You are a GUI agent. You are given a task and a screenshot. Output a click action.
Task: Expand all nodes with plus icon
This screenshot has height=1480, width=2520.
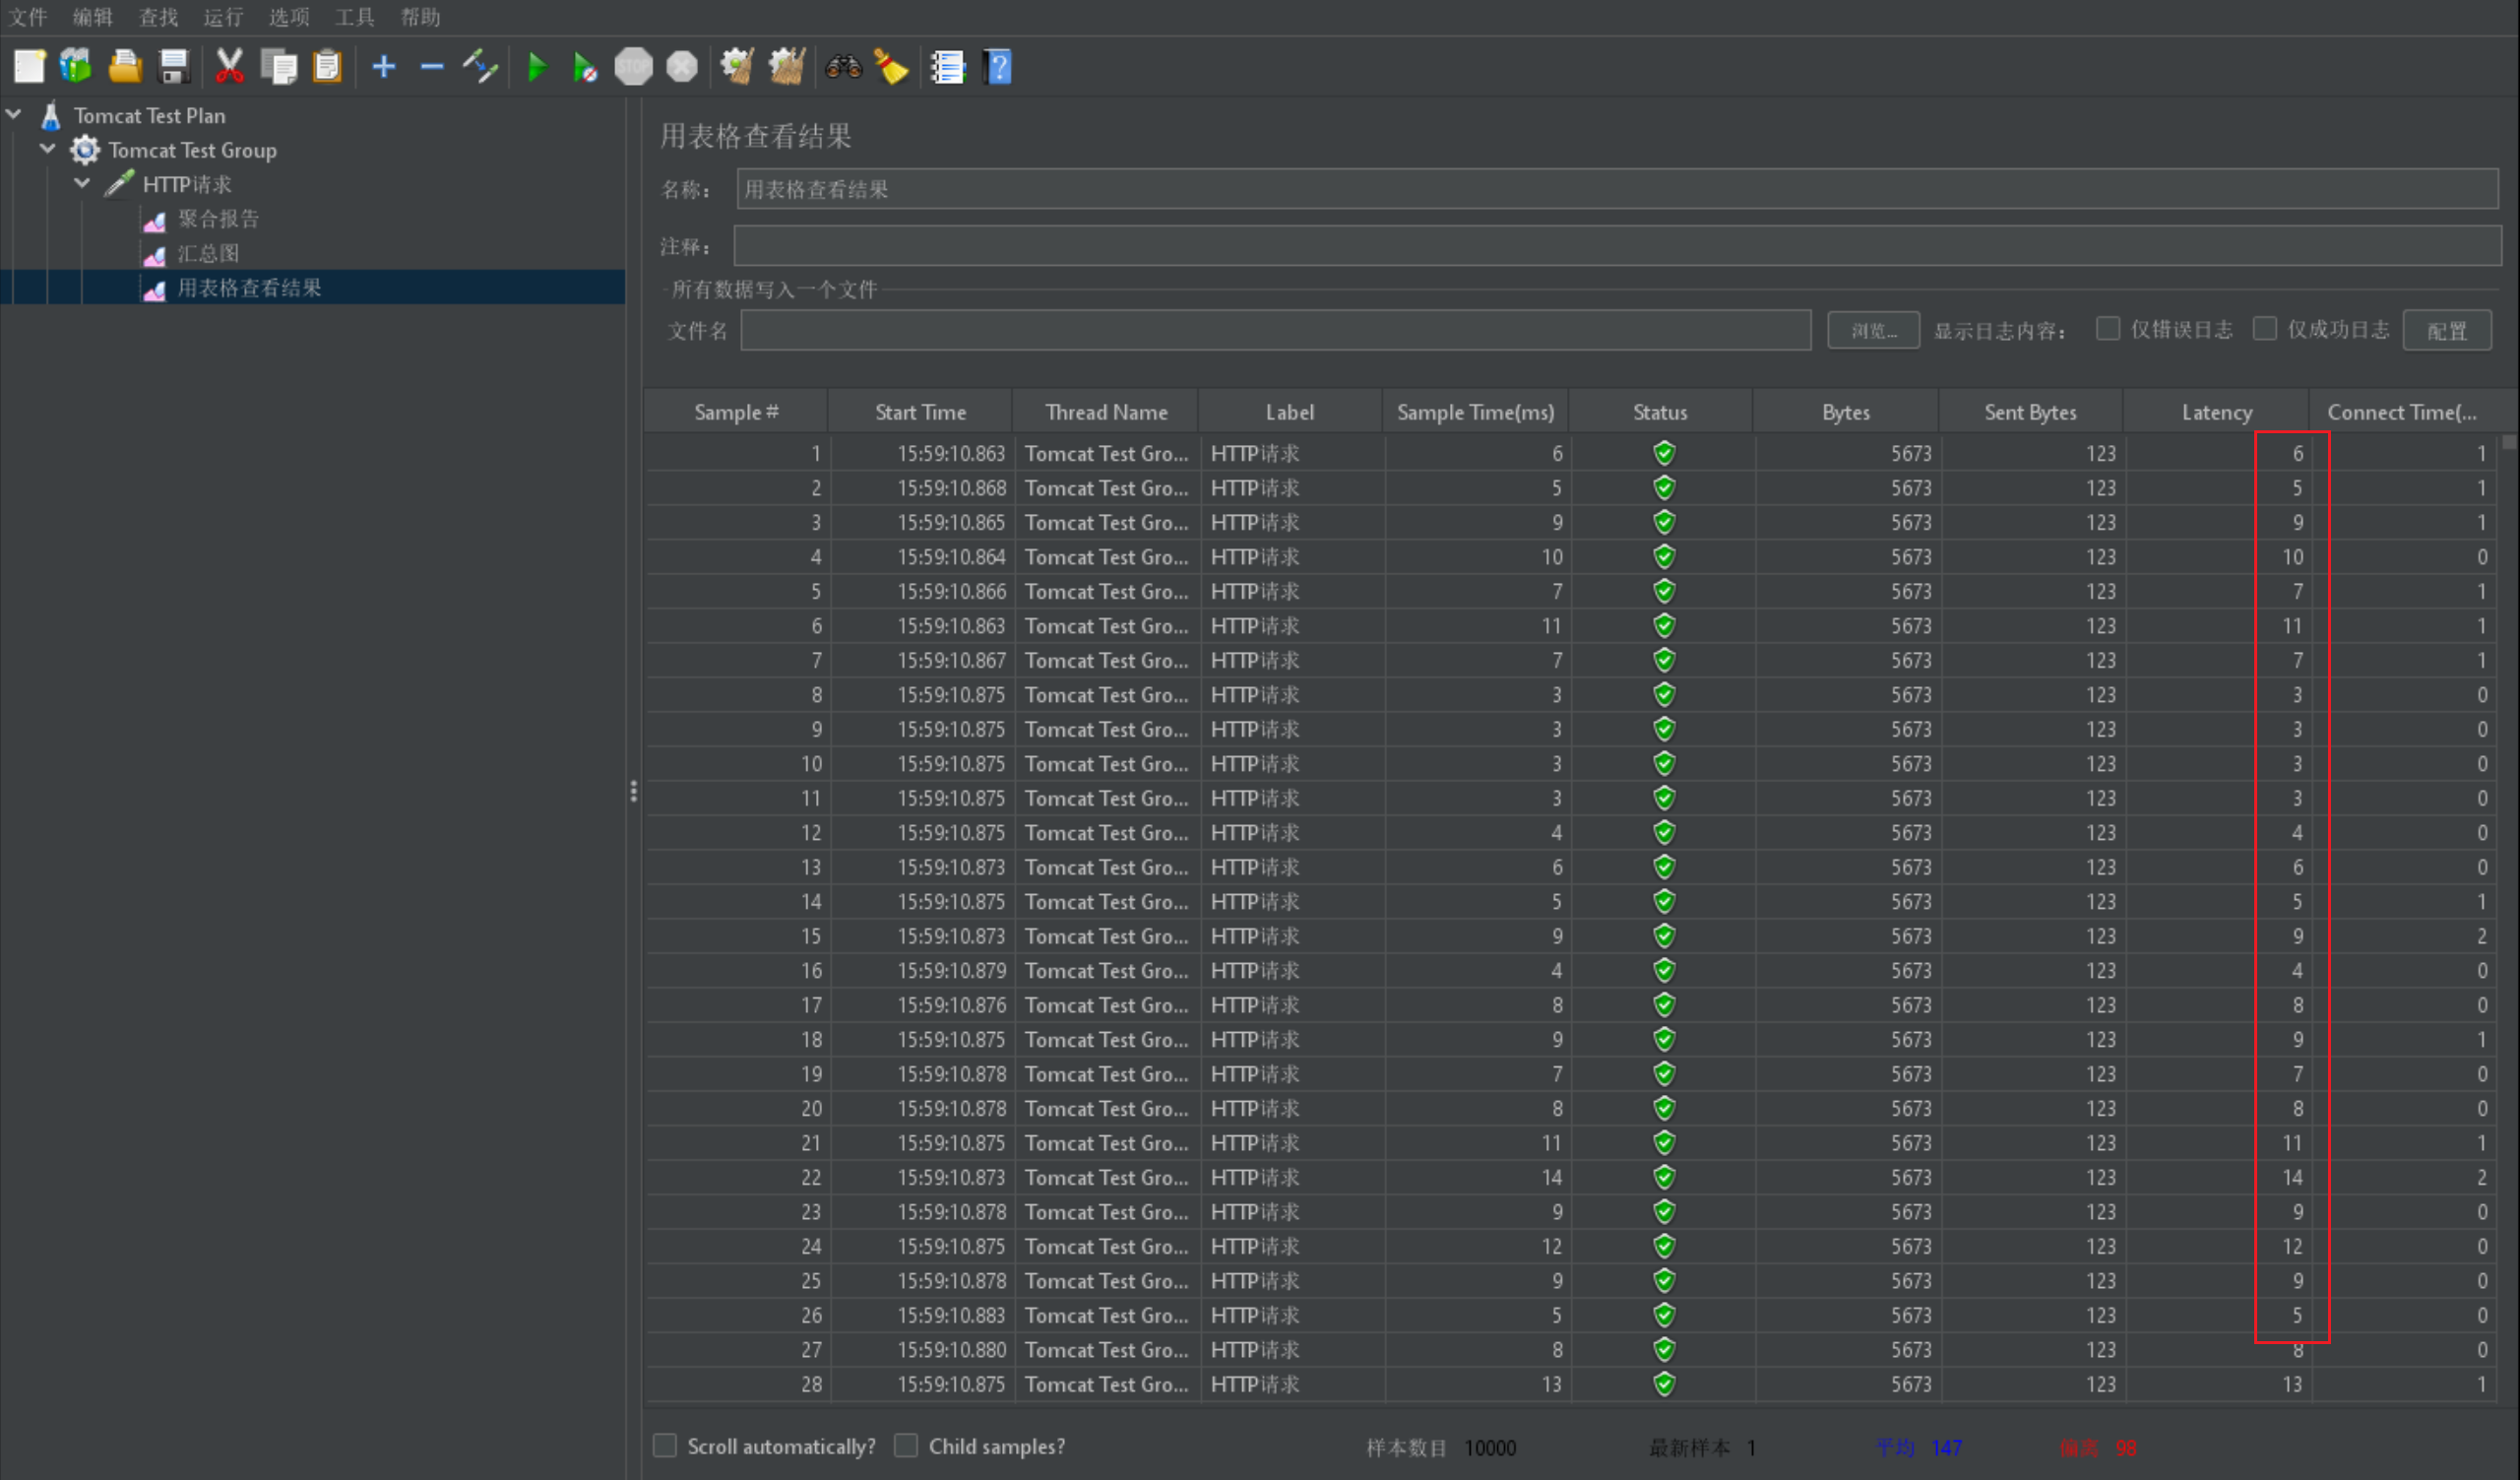click(384, 67)
